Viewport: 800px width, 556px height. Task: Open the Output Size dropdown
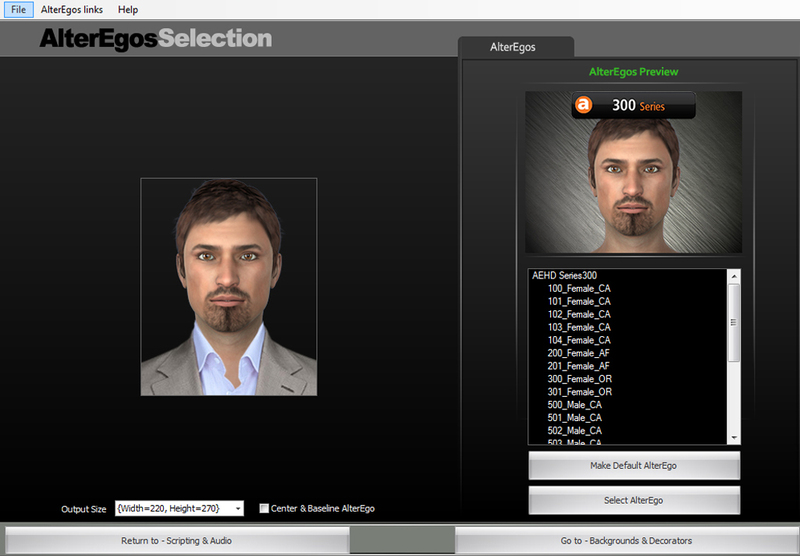[238, 509]
